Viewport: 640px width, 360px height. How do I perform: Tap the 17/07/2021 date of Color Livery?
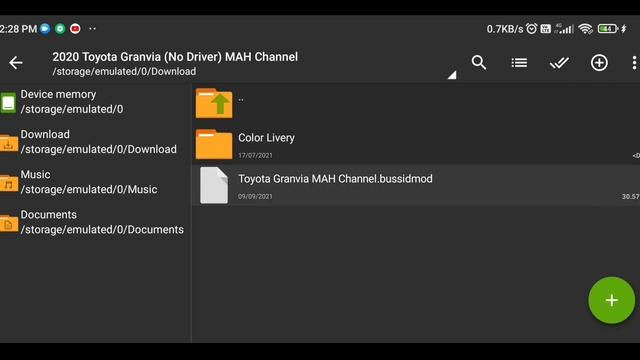tap(255, 156)
